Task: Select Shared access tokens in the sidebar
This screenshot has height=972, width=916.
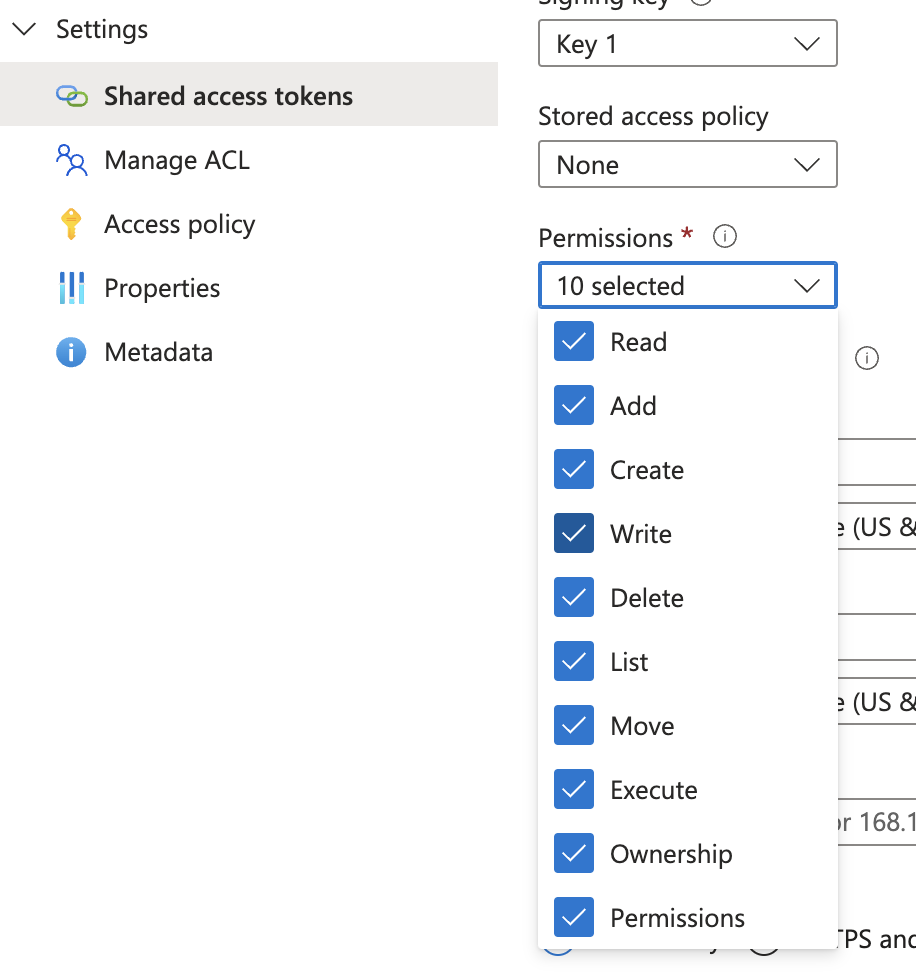Action: point(228,95)
